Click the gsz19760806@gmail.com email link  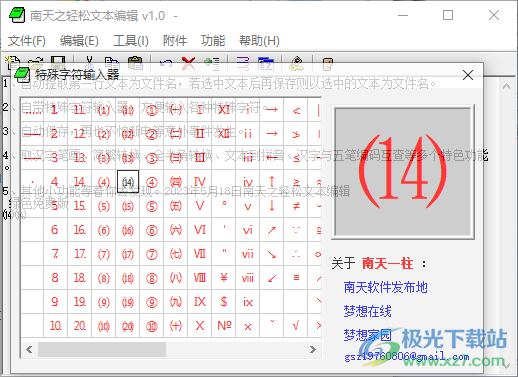tap(407, 357)
